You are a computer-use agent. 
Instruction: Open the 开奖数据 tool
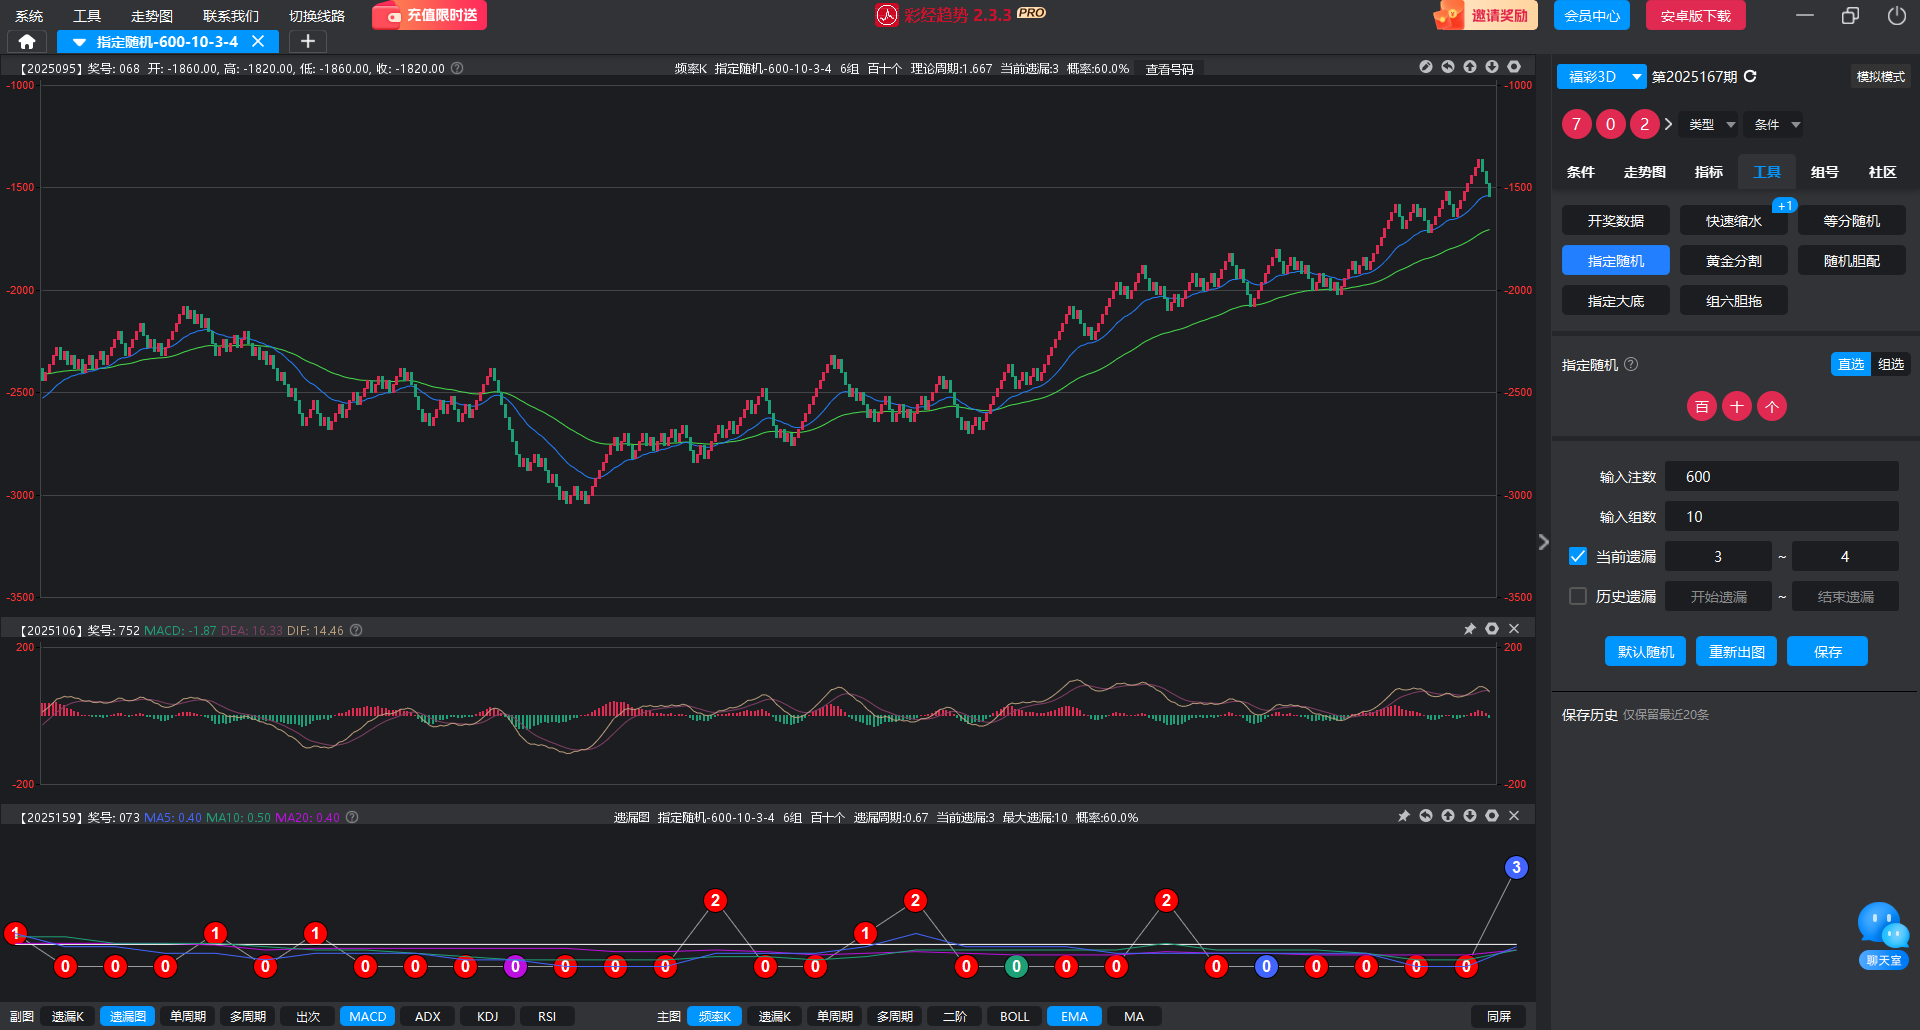tap(1616, 220)
